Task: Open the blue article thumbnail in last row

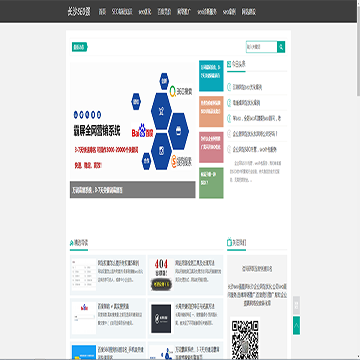Action: pyautogui.click(x=84, y=352)
